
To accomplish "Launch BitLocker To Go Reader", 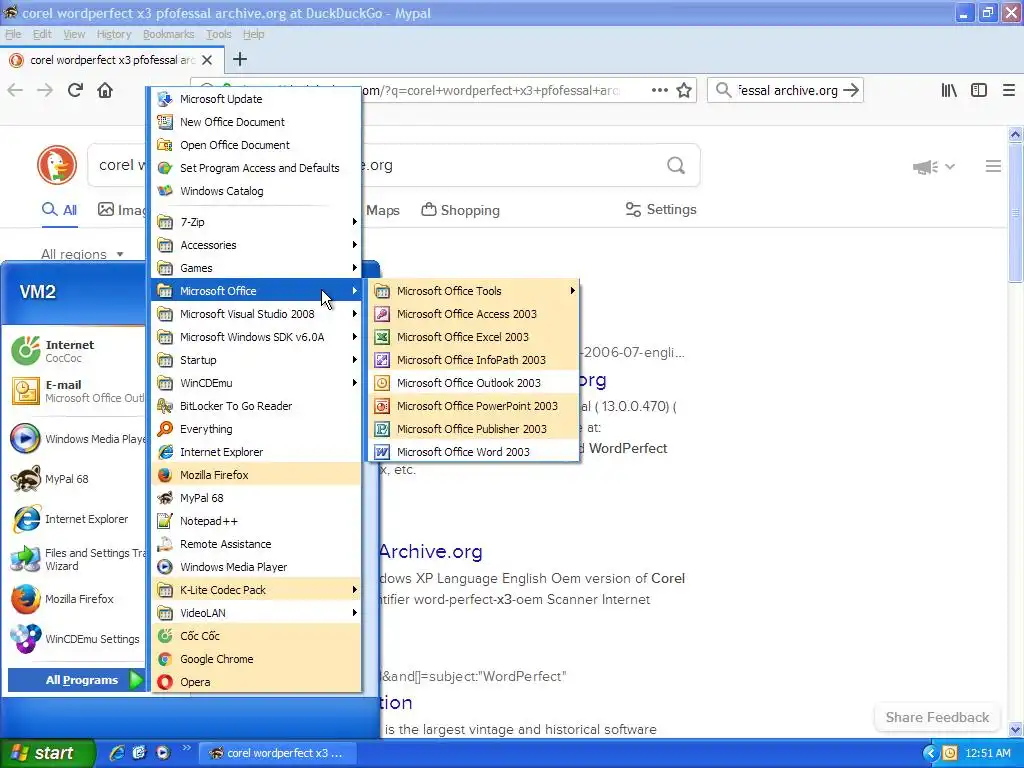I will point(256,406).
